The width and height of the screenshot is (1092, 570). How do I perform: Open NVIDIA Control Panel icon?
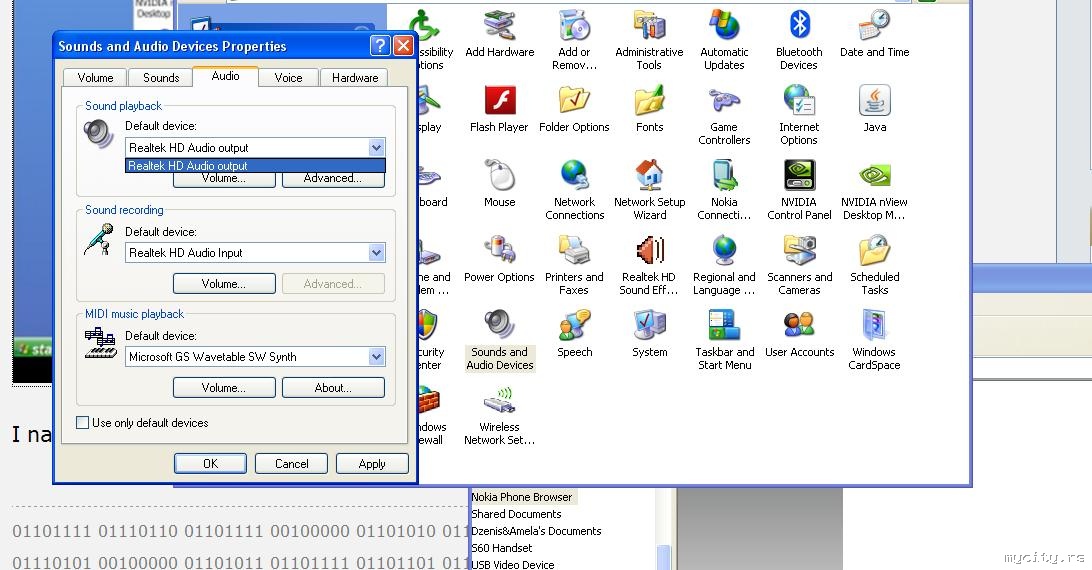click(x=800, y=190)
